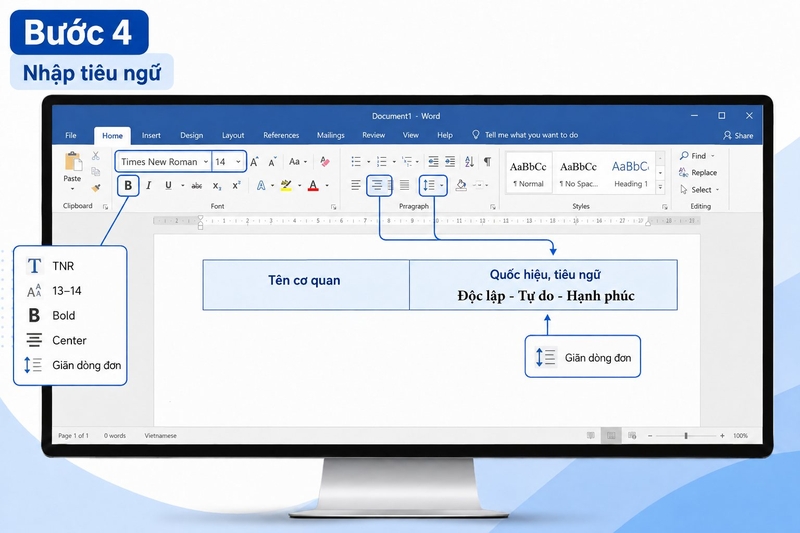Click the Độc lập - Tự do - Hạnh phúc text
The height and width of the screenshot is (533, 800).
point(546,296)
